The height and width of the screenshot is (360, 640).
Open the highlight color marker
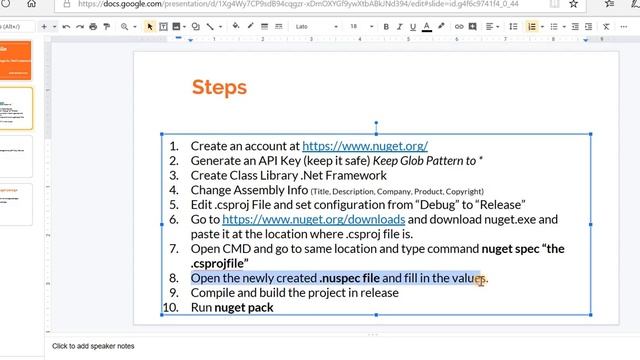[441, 27]
